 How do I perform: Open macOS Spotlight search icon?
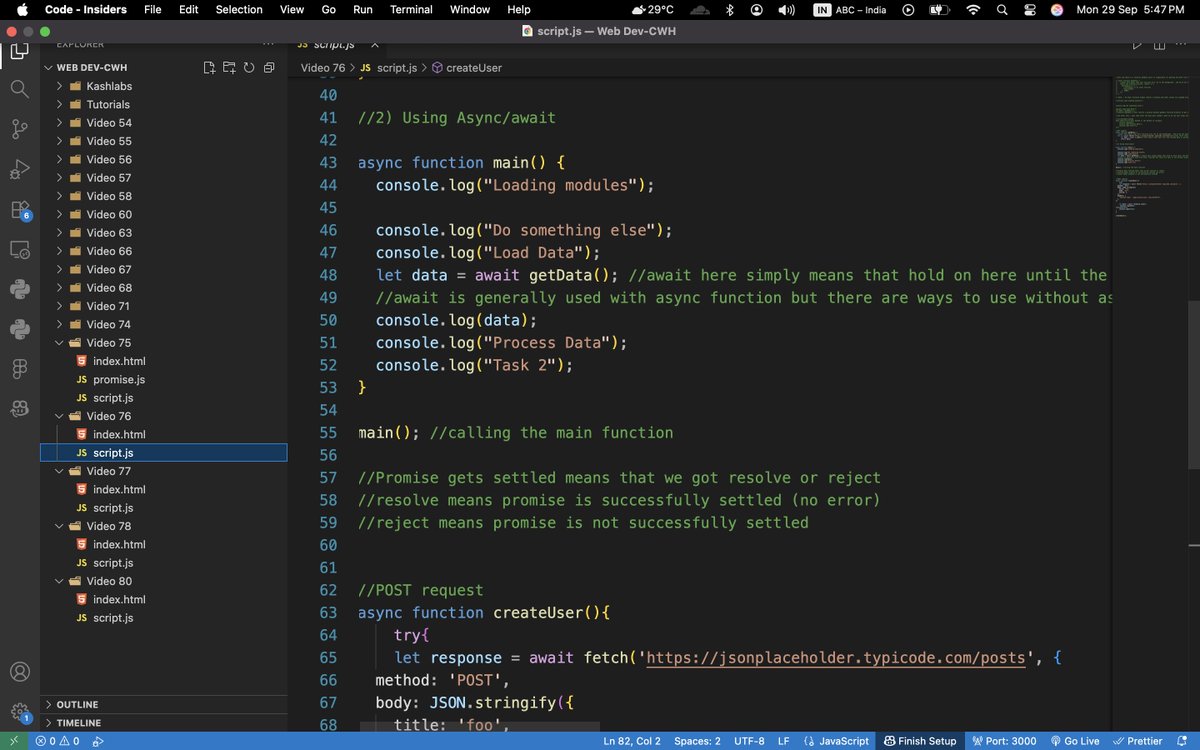[1001, 10]
